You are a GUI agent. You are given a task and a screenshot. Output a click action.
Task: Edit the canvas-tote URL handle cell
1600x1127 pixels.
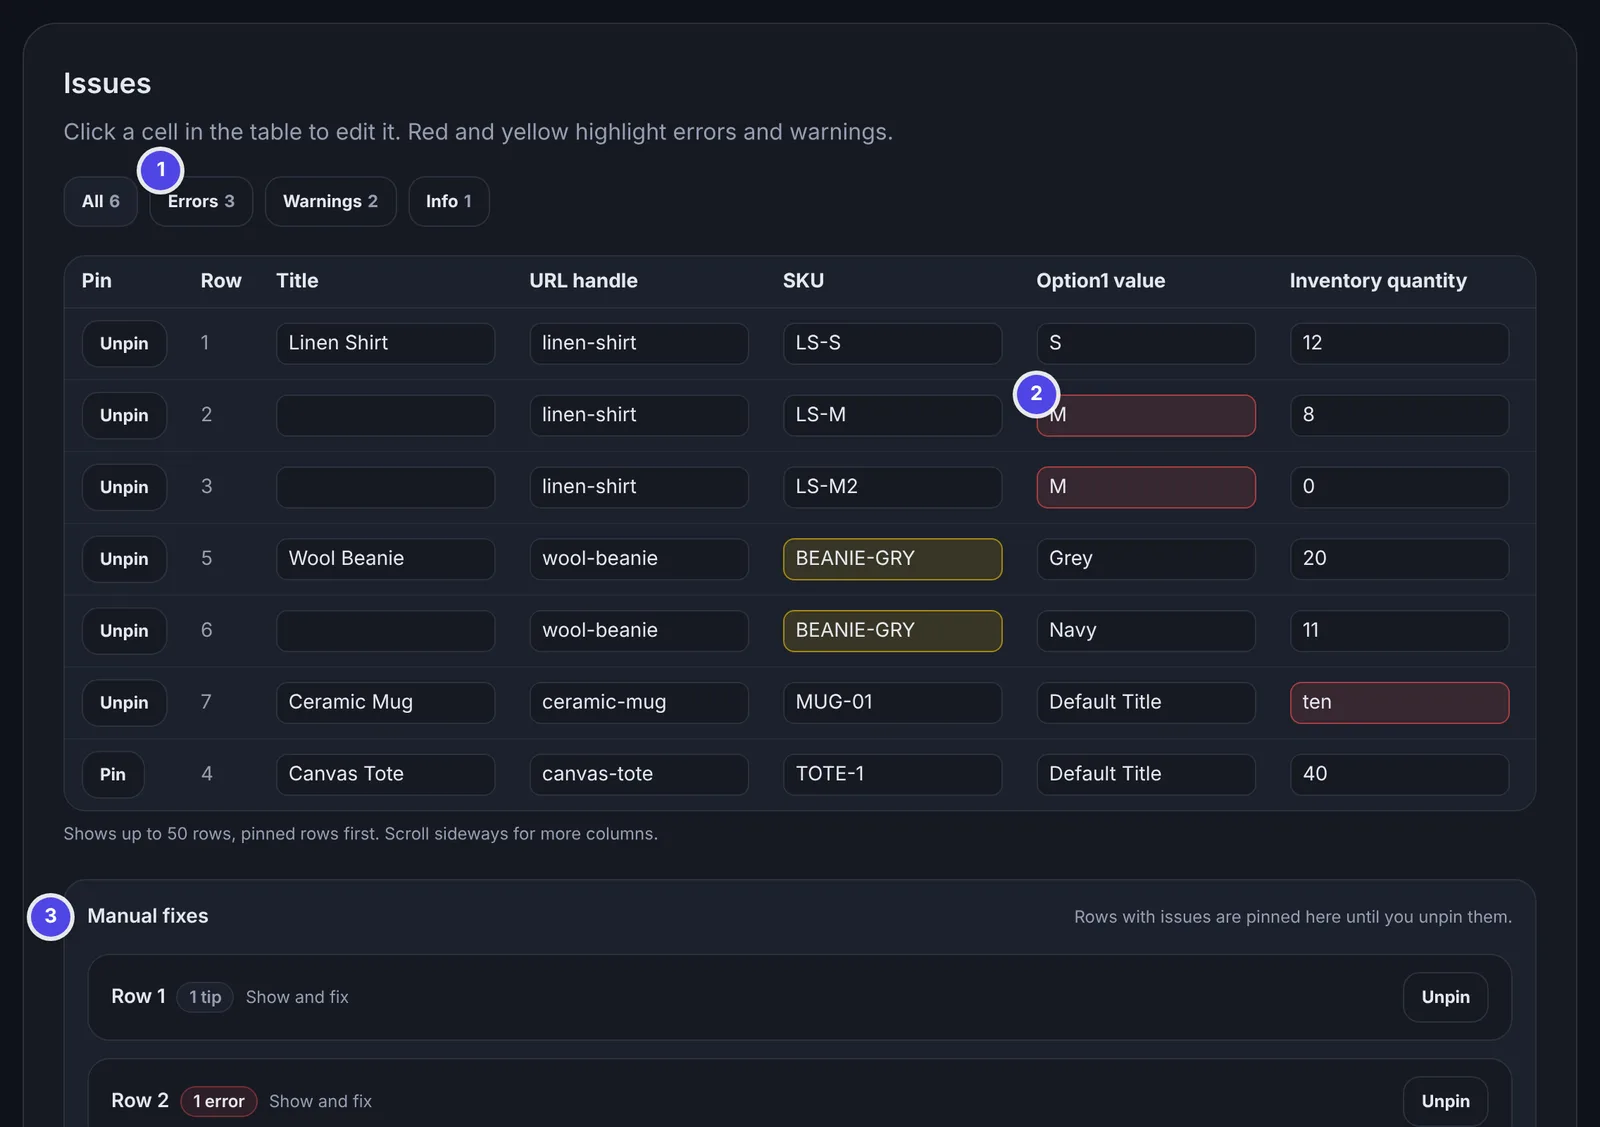point(639,775)
